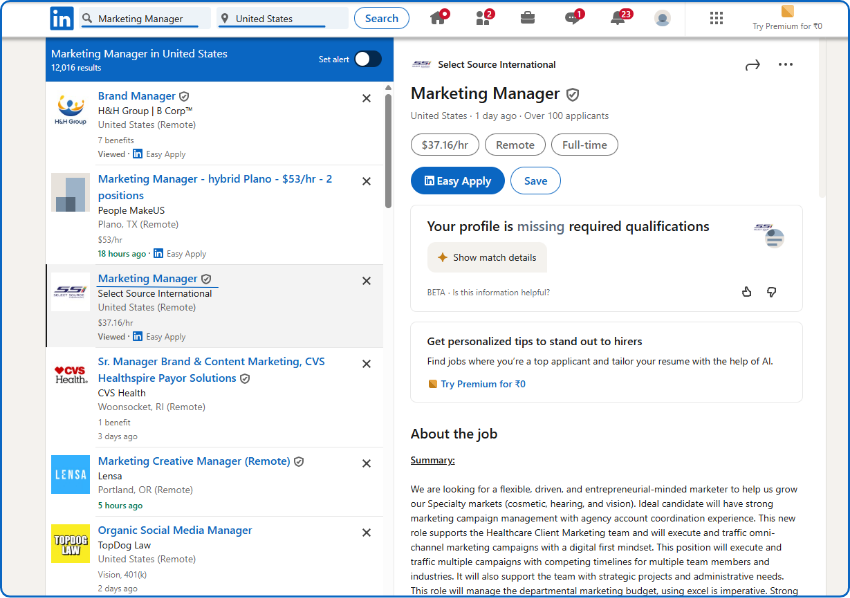The image size is (850, 598).
Task: Click the $37.16/hr pill
Action: click(445, 145)
